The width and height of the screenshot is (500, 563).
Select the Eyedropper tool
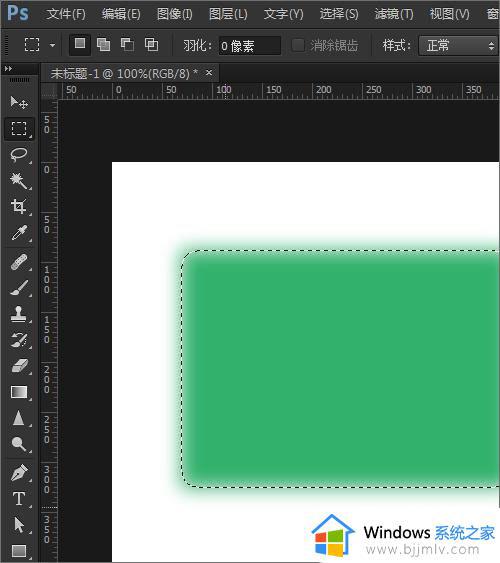tap(19, 233)
